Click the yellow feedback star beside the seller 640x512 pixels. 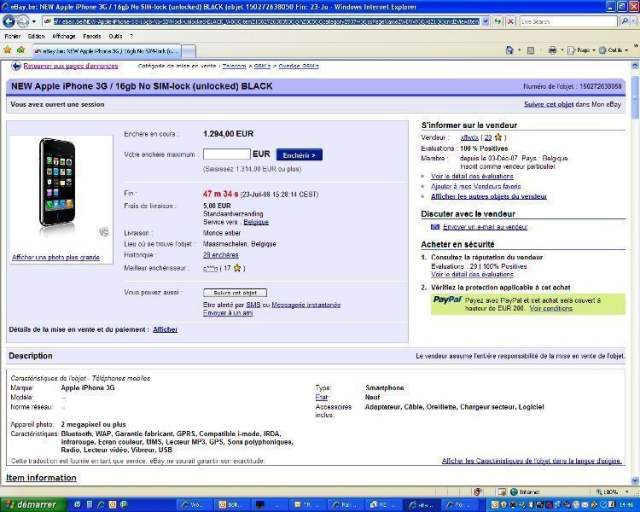pyautogui.click(x=499, y=136)
